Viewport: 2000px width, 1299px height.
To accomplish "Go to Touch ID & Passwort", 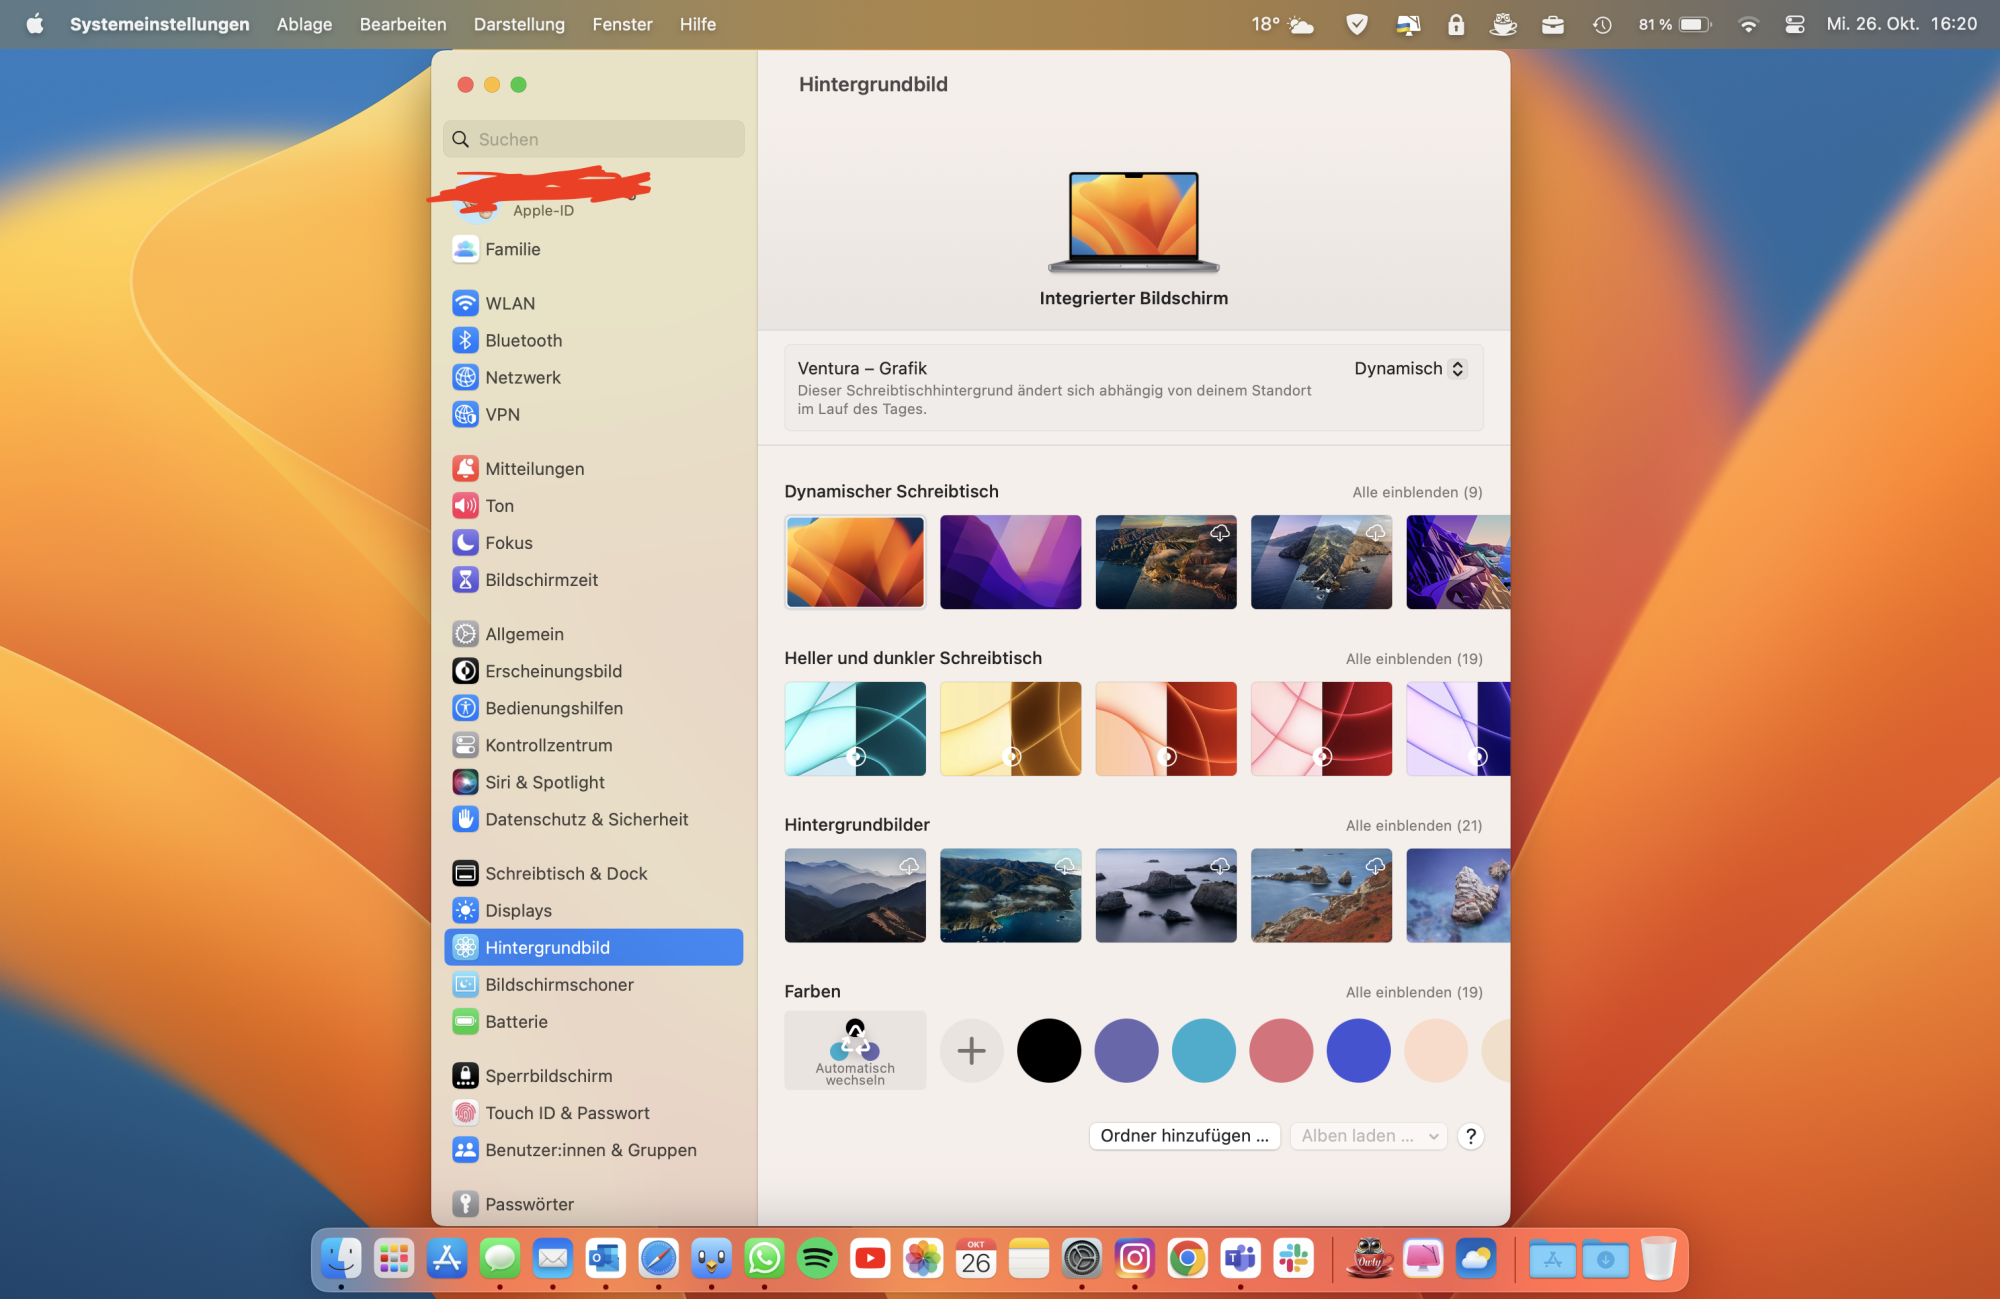I will 566,1113.
